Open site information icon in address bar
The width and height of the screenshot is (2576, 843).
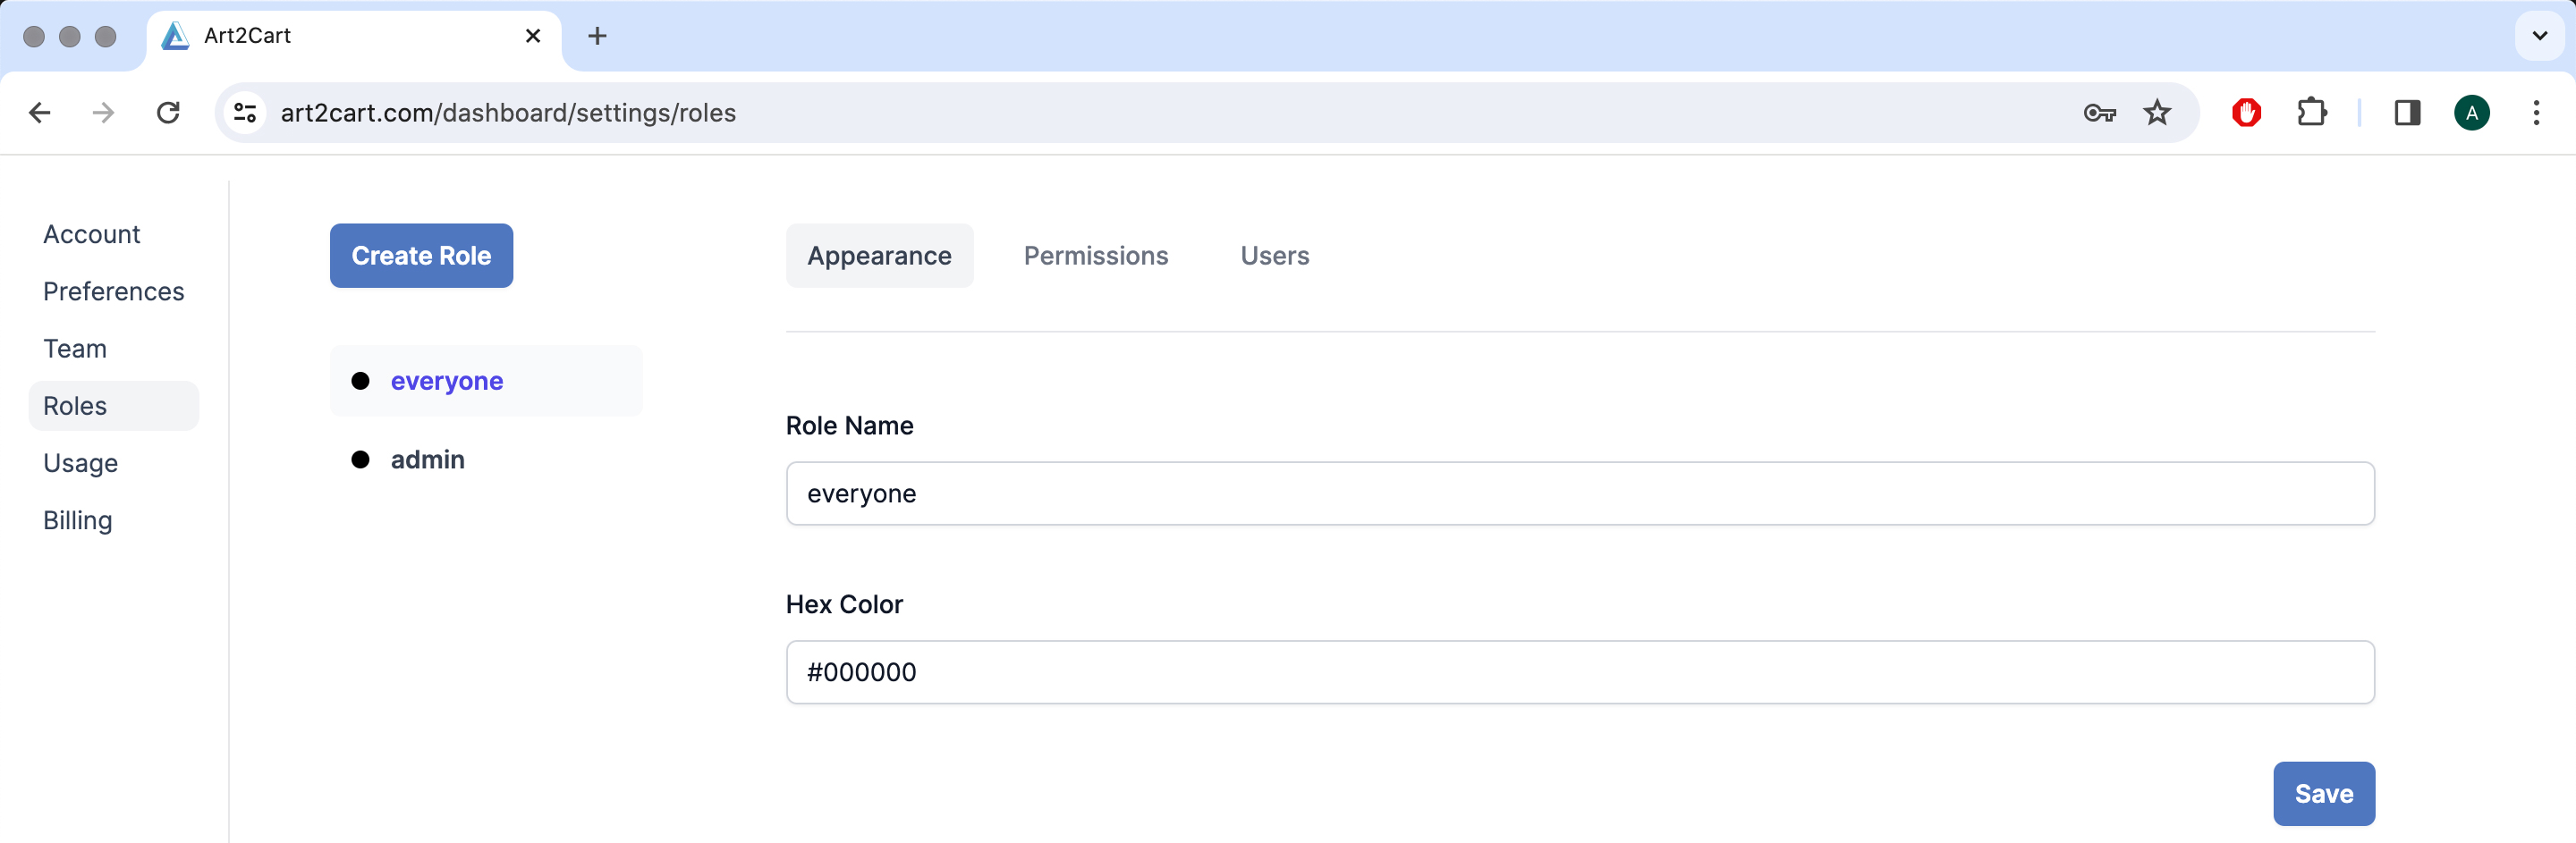(245, 113)
